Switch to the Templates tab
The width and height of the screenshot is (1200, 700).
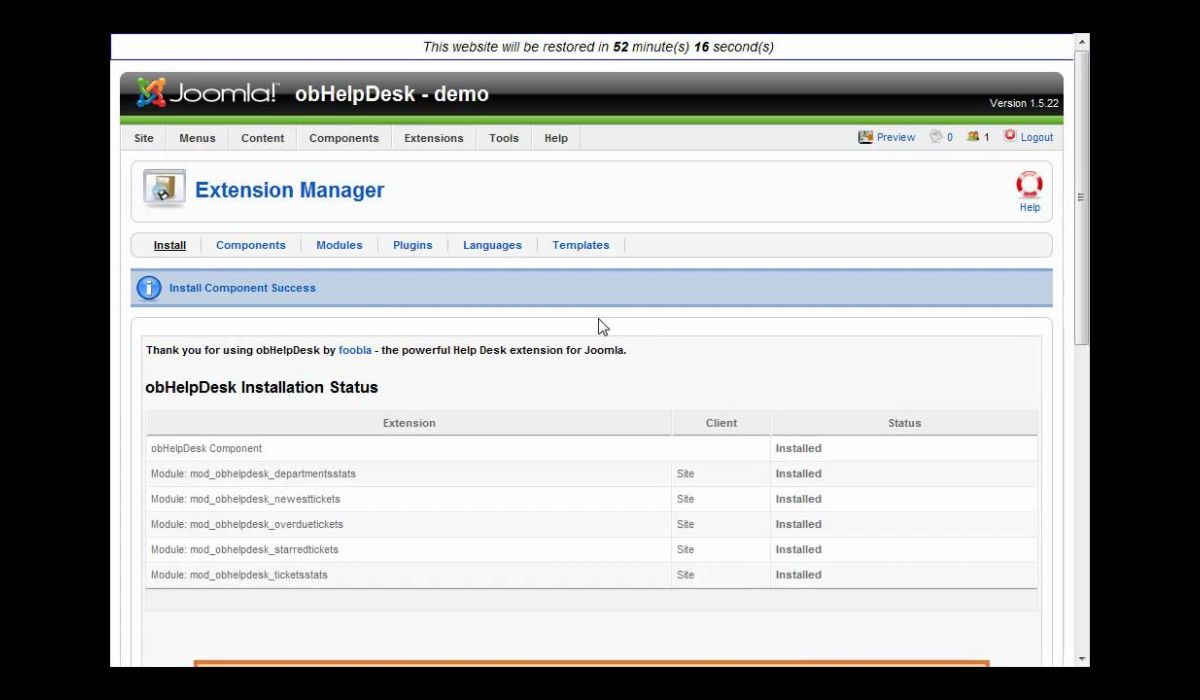581,245
